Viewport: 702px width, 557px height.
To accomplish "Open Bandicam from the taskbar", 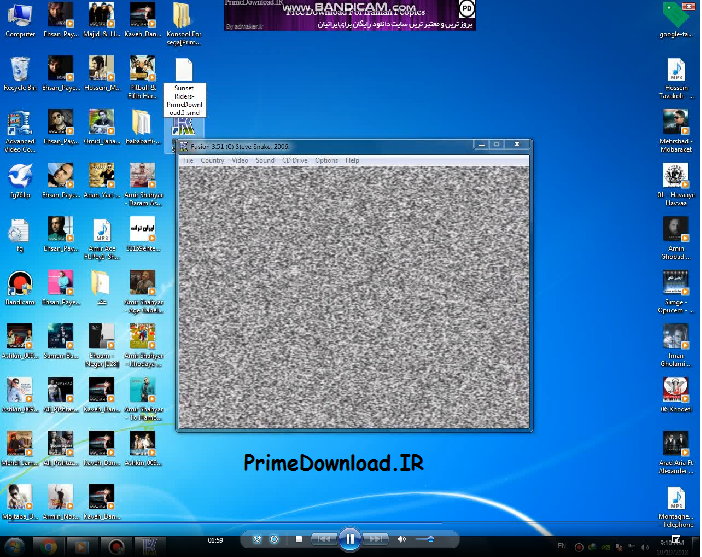I will point(116,547).
